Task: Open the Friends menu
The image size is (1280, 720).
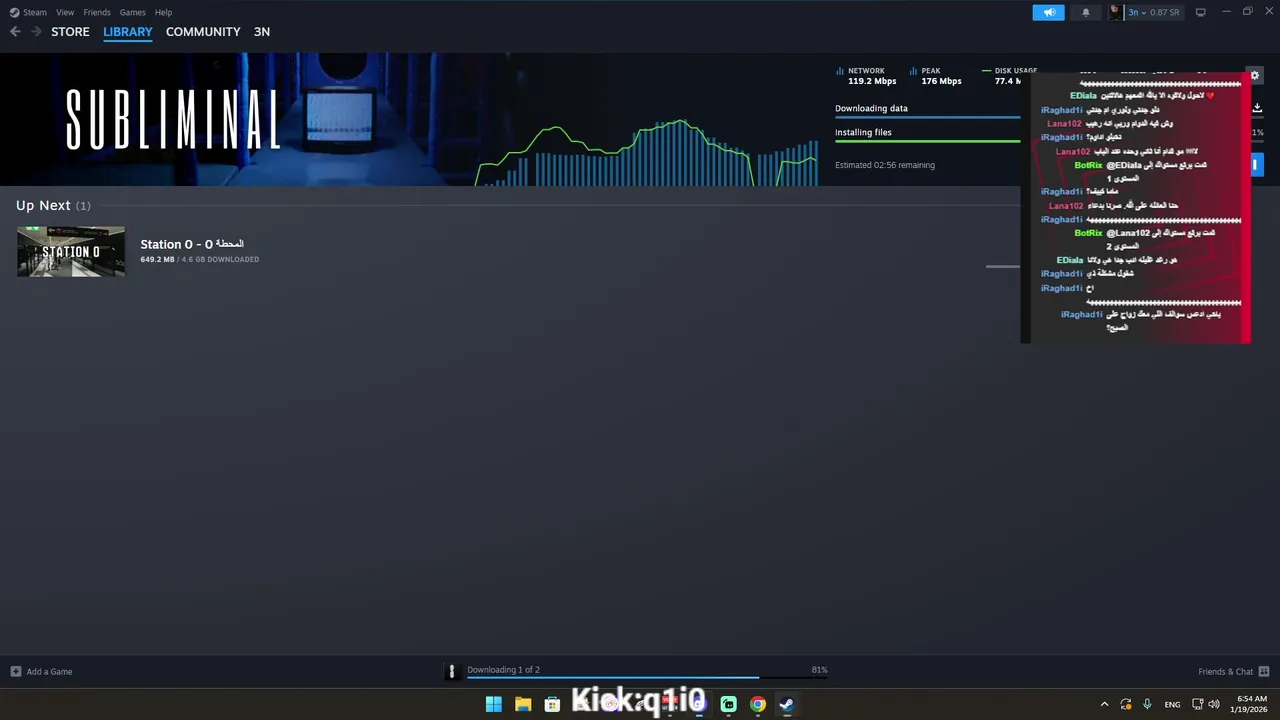Action: pos(97,12)
